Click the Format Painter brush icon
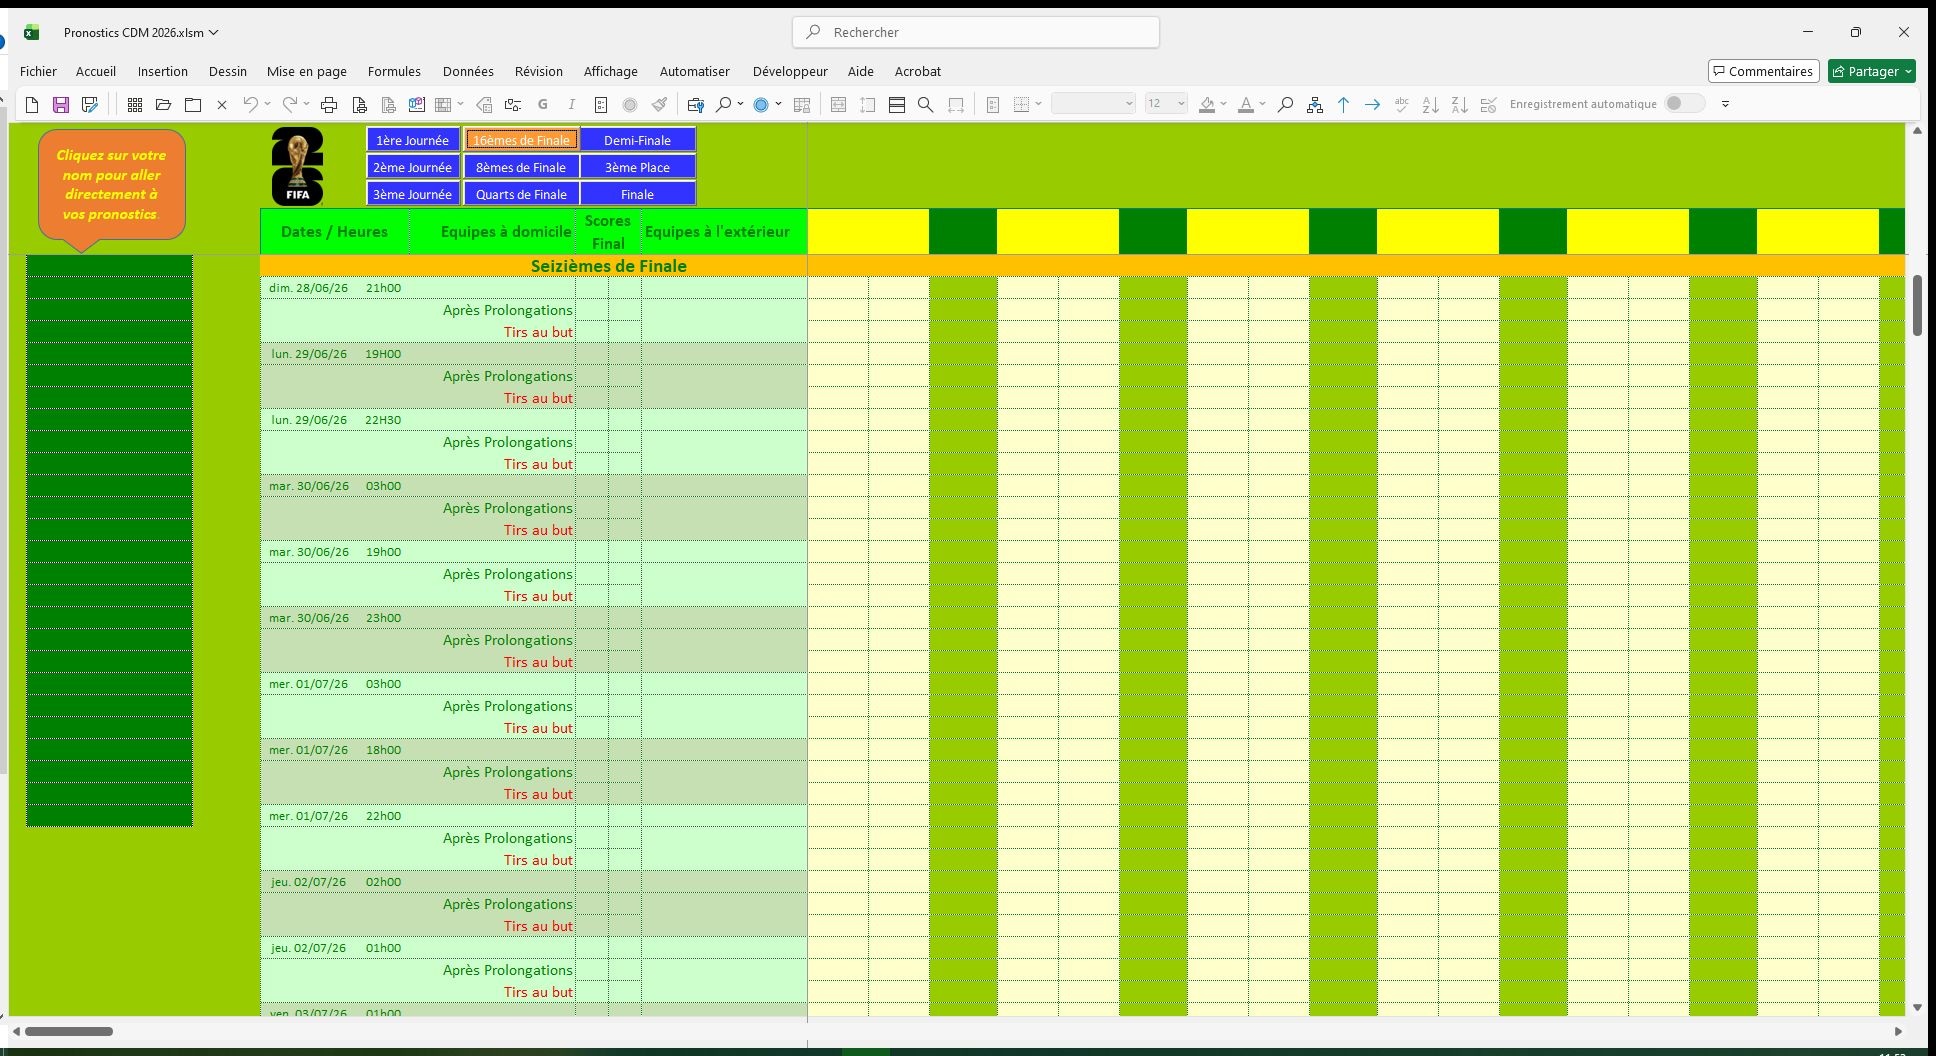 tap(659, 105)
